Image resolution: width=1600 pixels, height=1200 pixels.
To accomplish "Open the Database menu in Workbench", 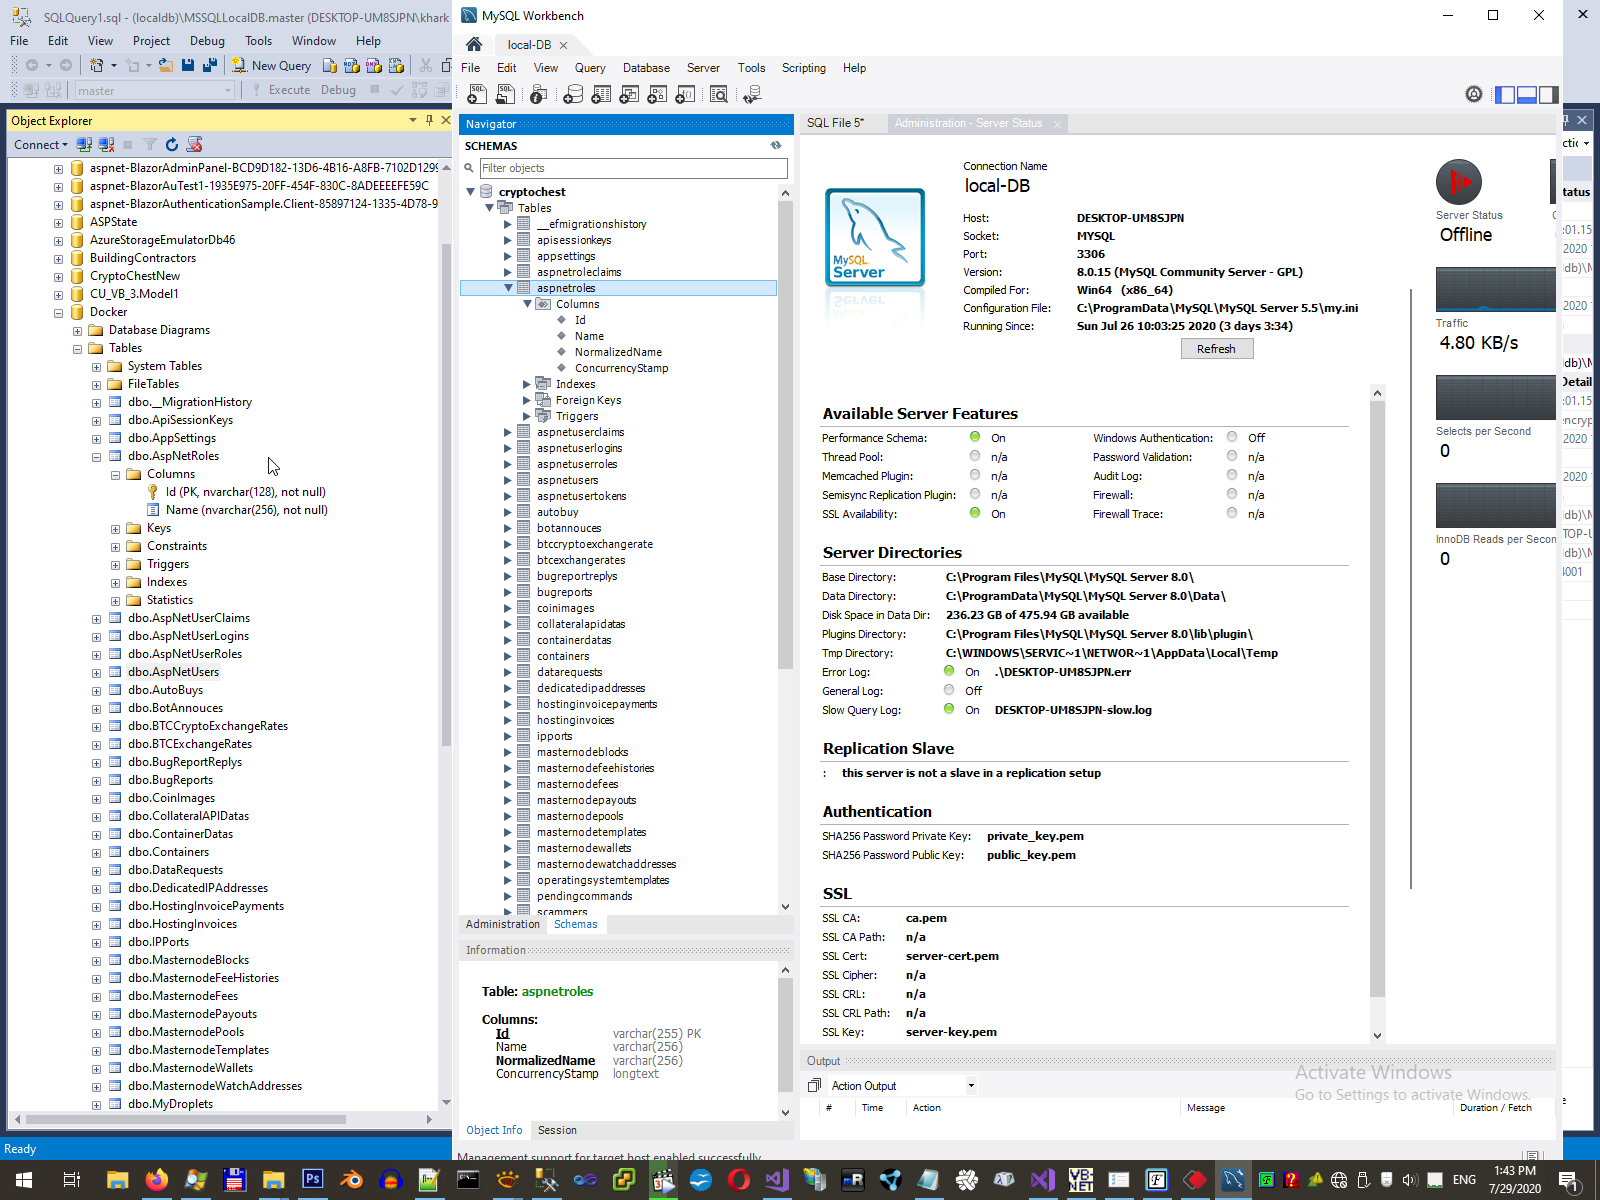I will point(646,68).
